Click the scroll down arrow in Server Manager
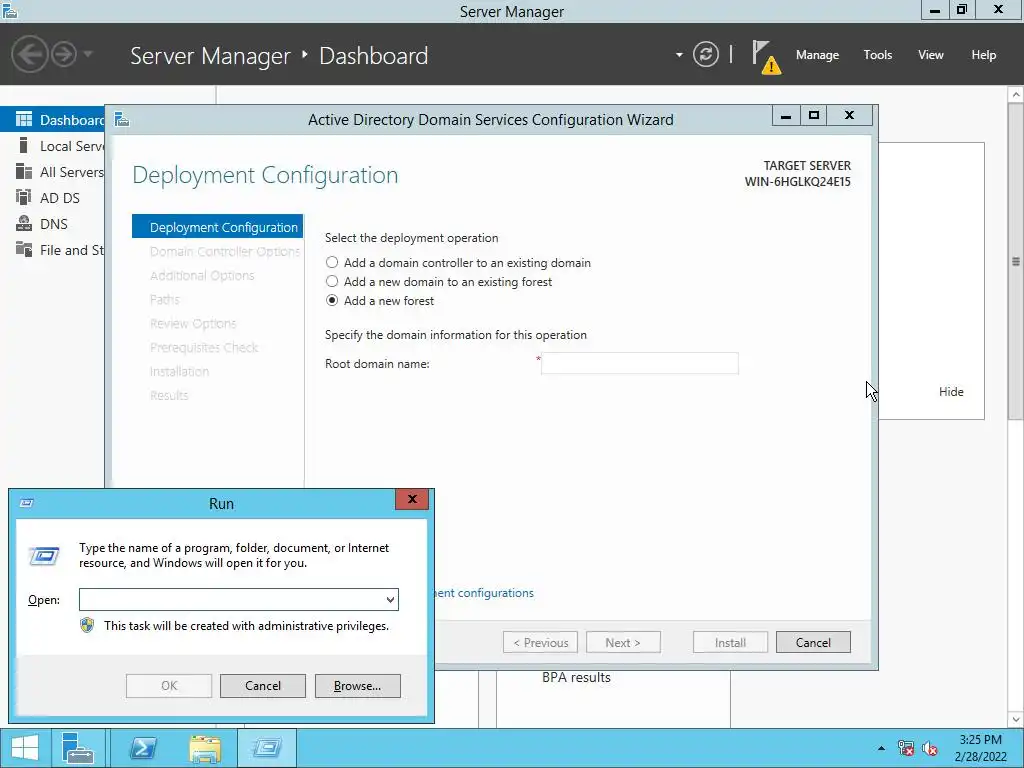The image size is (1024, 768). 1016,720
